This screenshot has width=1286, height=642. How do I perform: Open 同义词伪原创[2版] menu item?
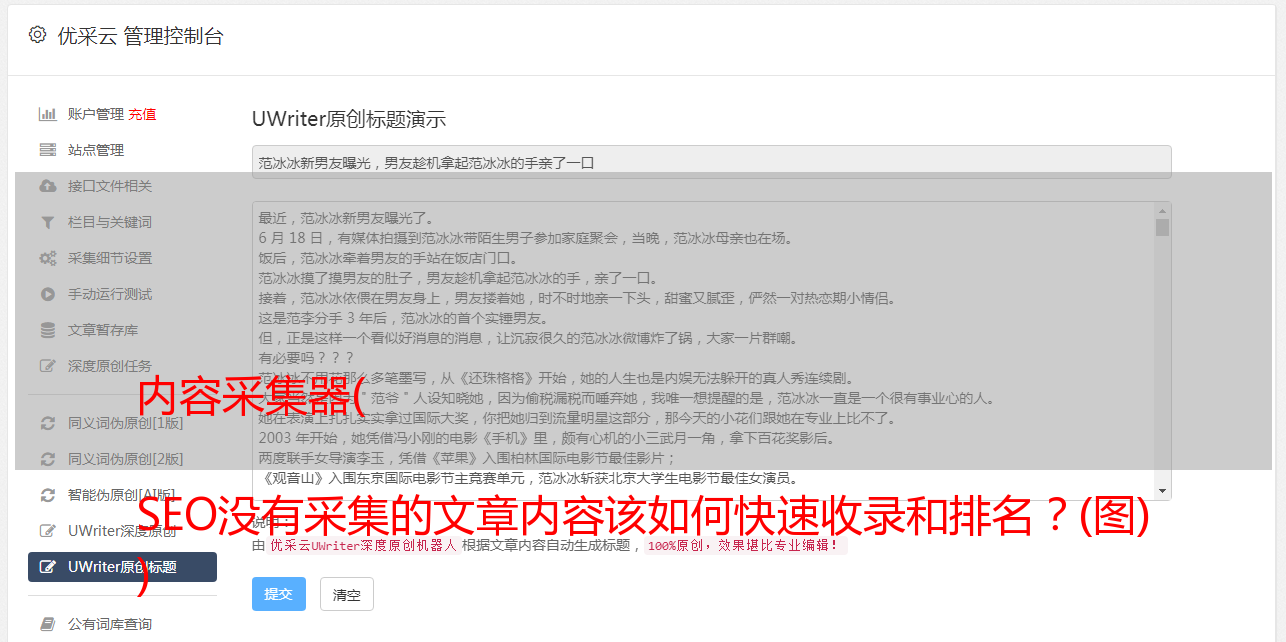[x=122, y=459]
